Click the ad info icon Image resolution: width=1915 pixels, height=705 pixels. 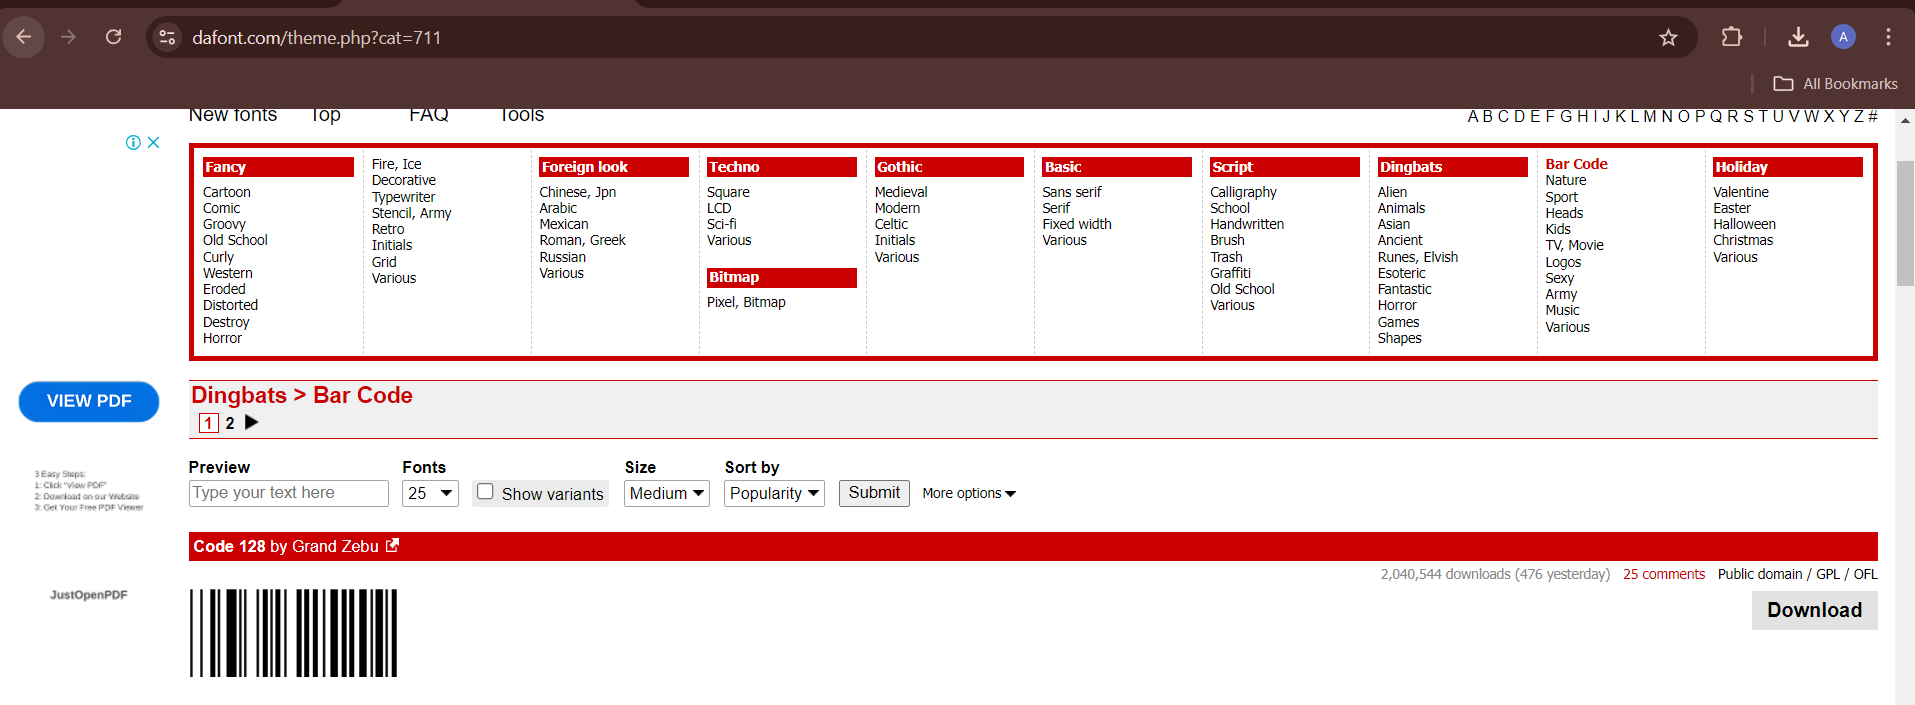[x=133, y=143]
